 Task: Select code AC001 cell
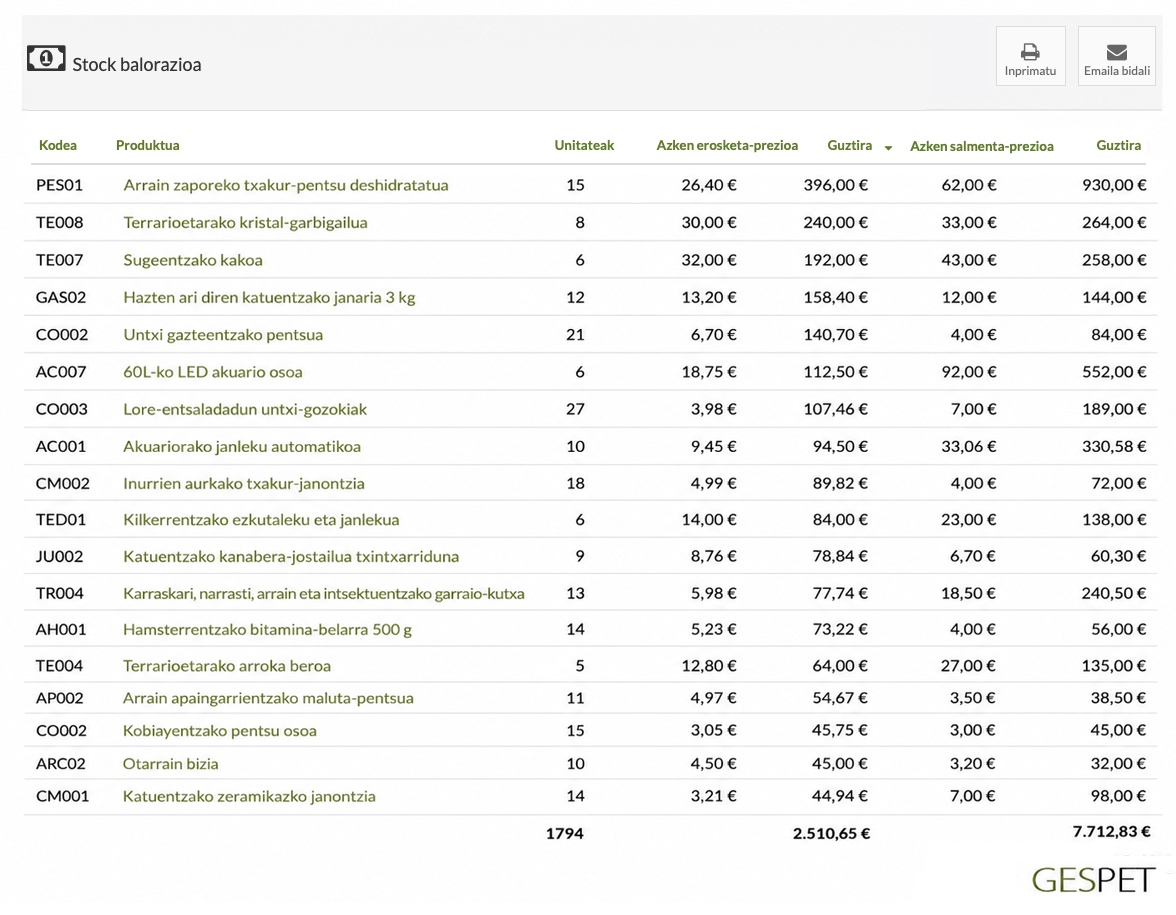coord(61,447)
